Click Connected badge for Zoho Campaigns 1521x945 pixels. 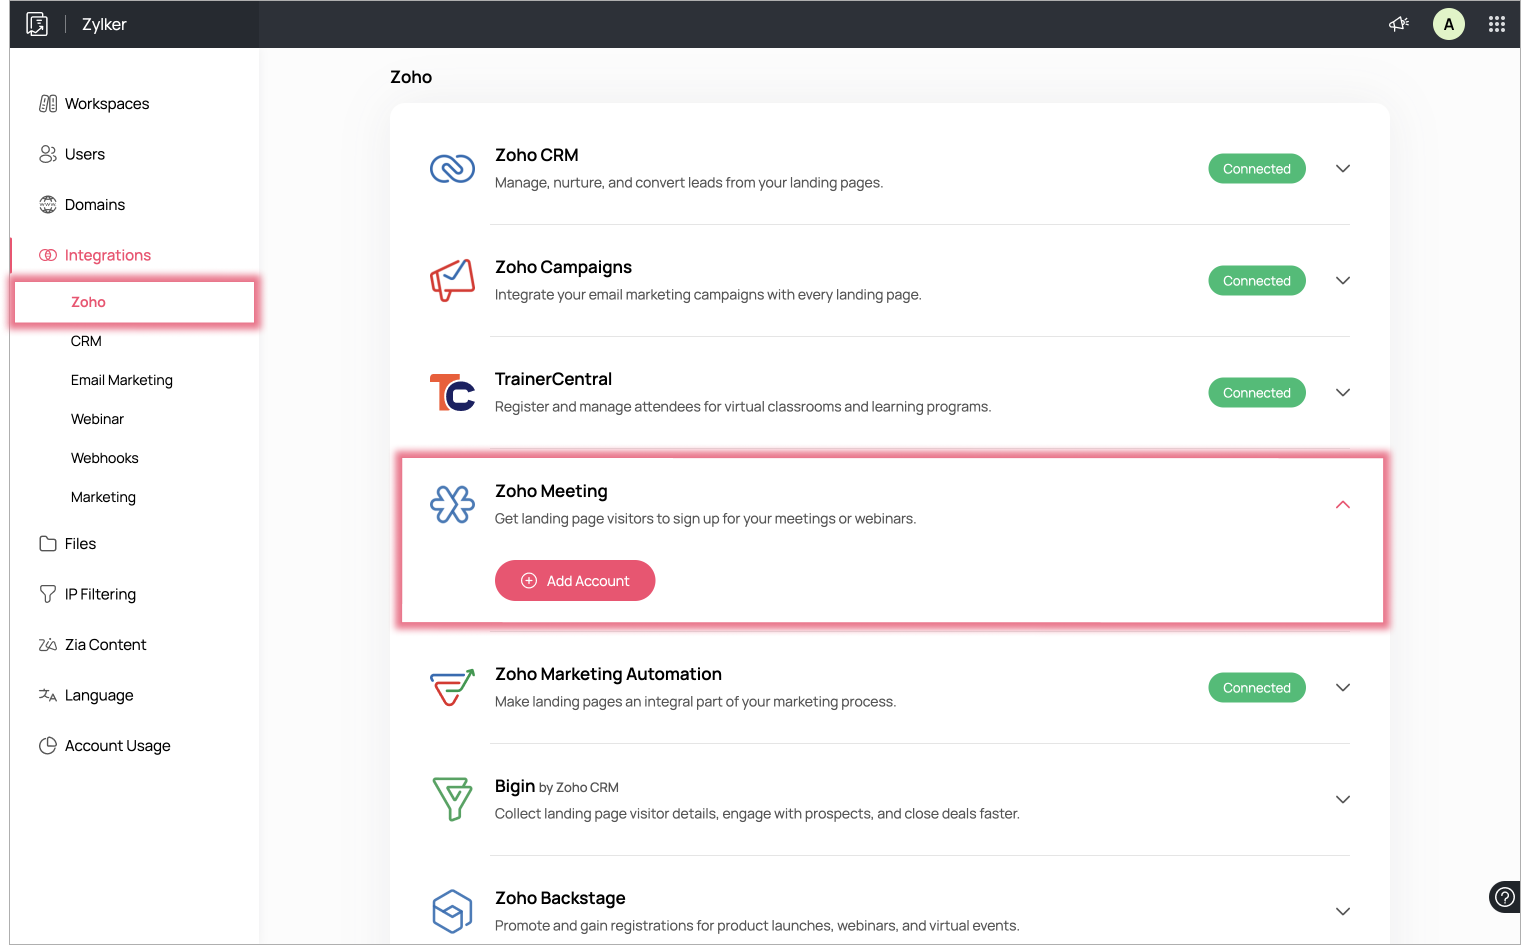pos(1257,281)
